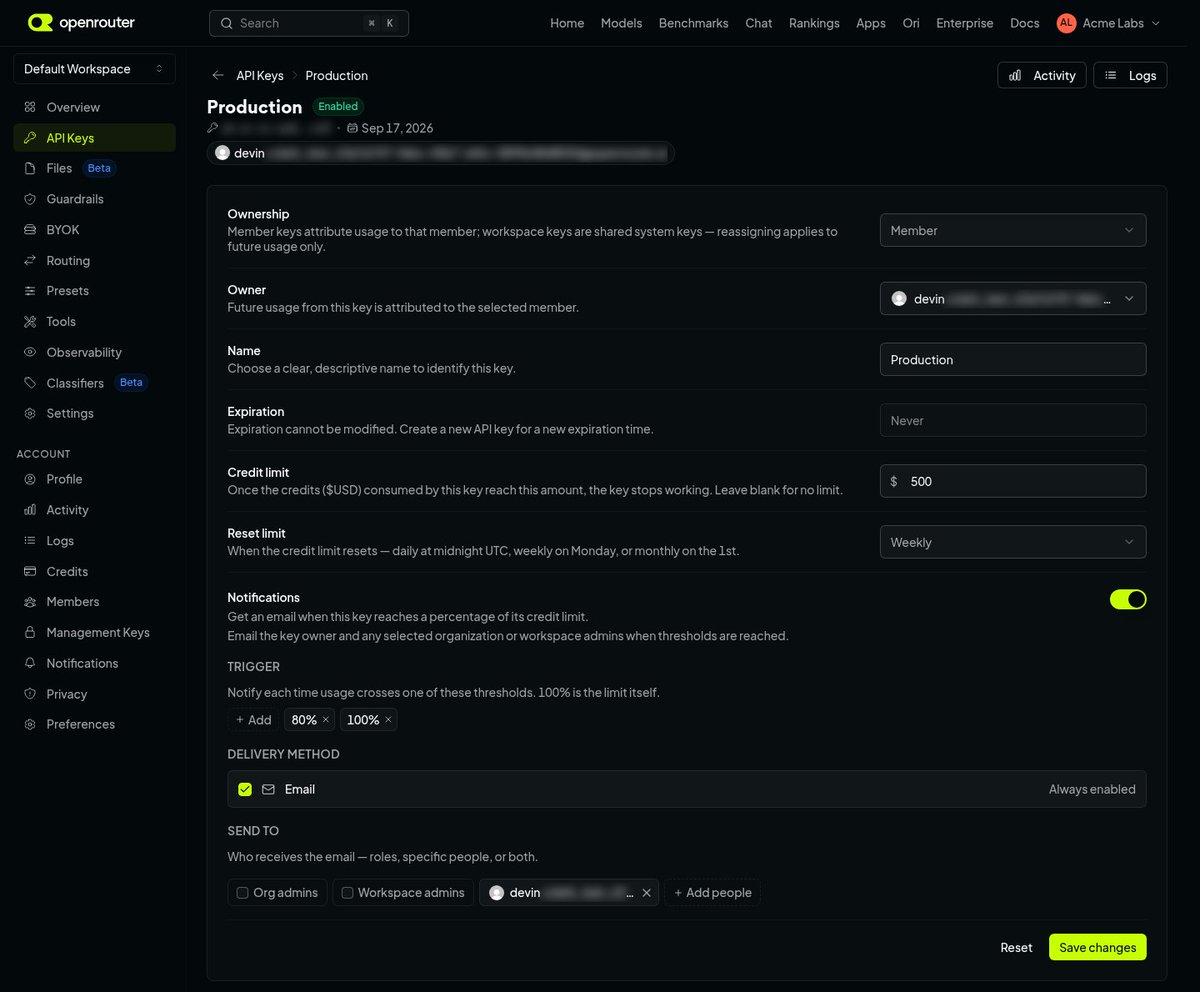Click the key icon beside API Keys

point(30,138)
